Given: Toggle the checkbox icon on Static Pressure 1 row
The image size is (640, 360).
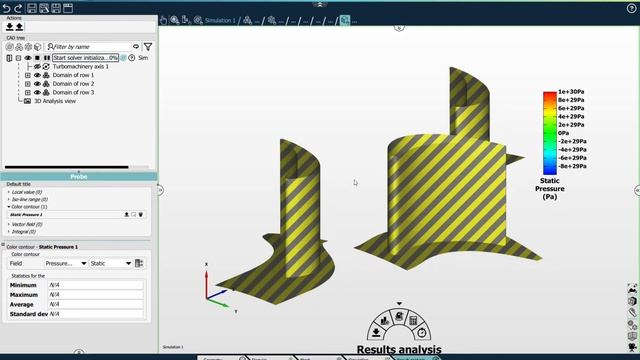Looking at the screenshot, I should coord(133,215).
